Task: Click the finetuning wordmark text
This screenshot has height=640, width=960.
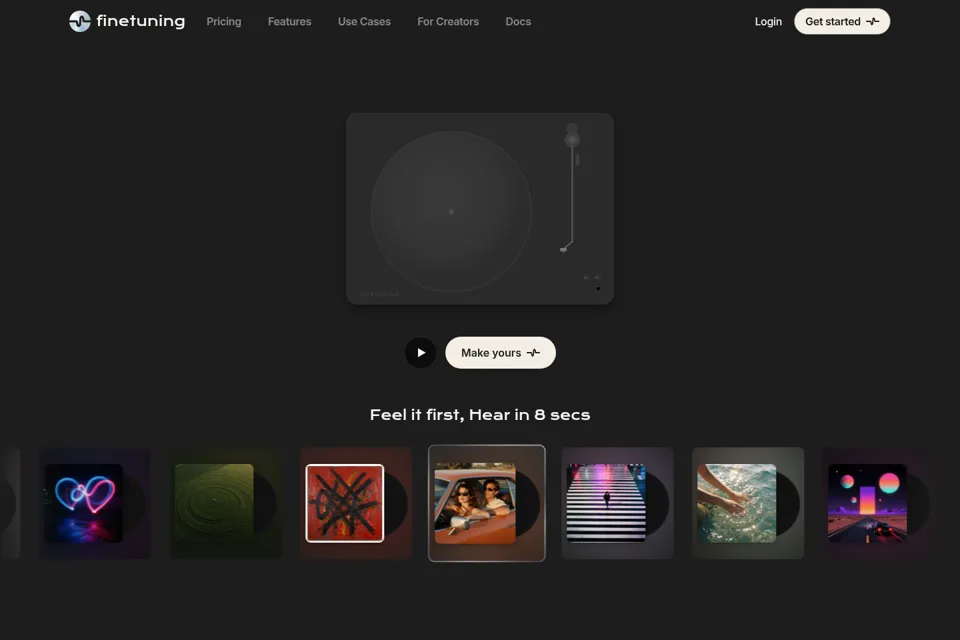Action: pyautogui.click(x=140, y=21)
